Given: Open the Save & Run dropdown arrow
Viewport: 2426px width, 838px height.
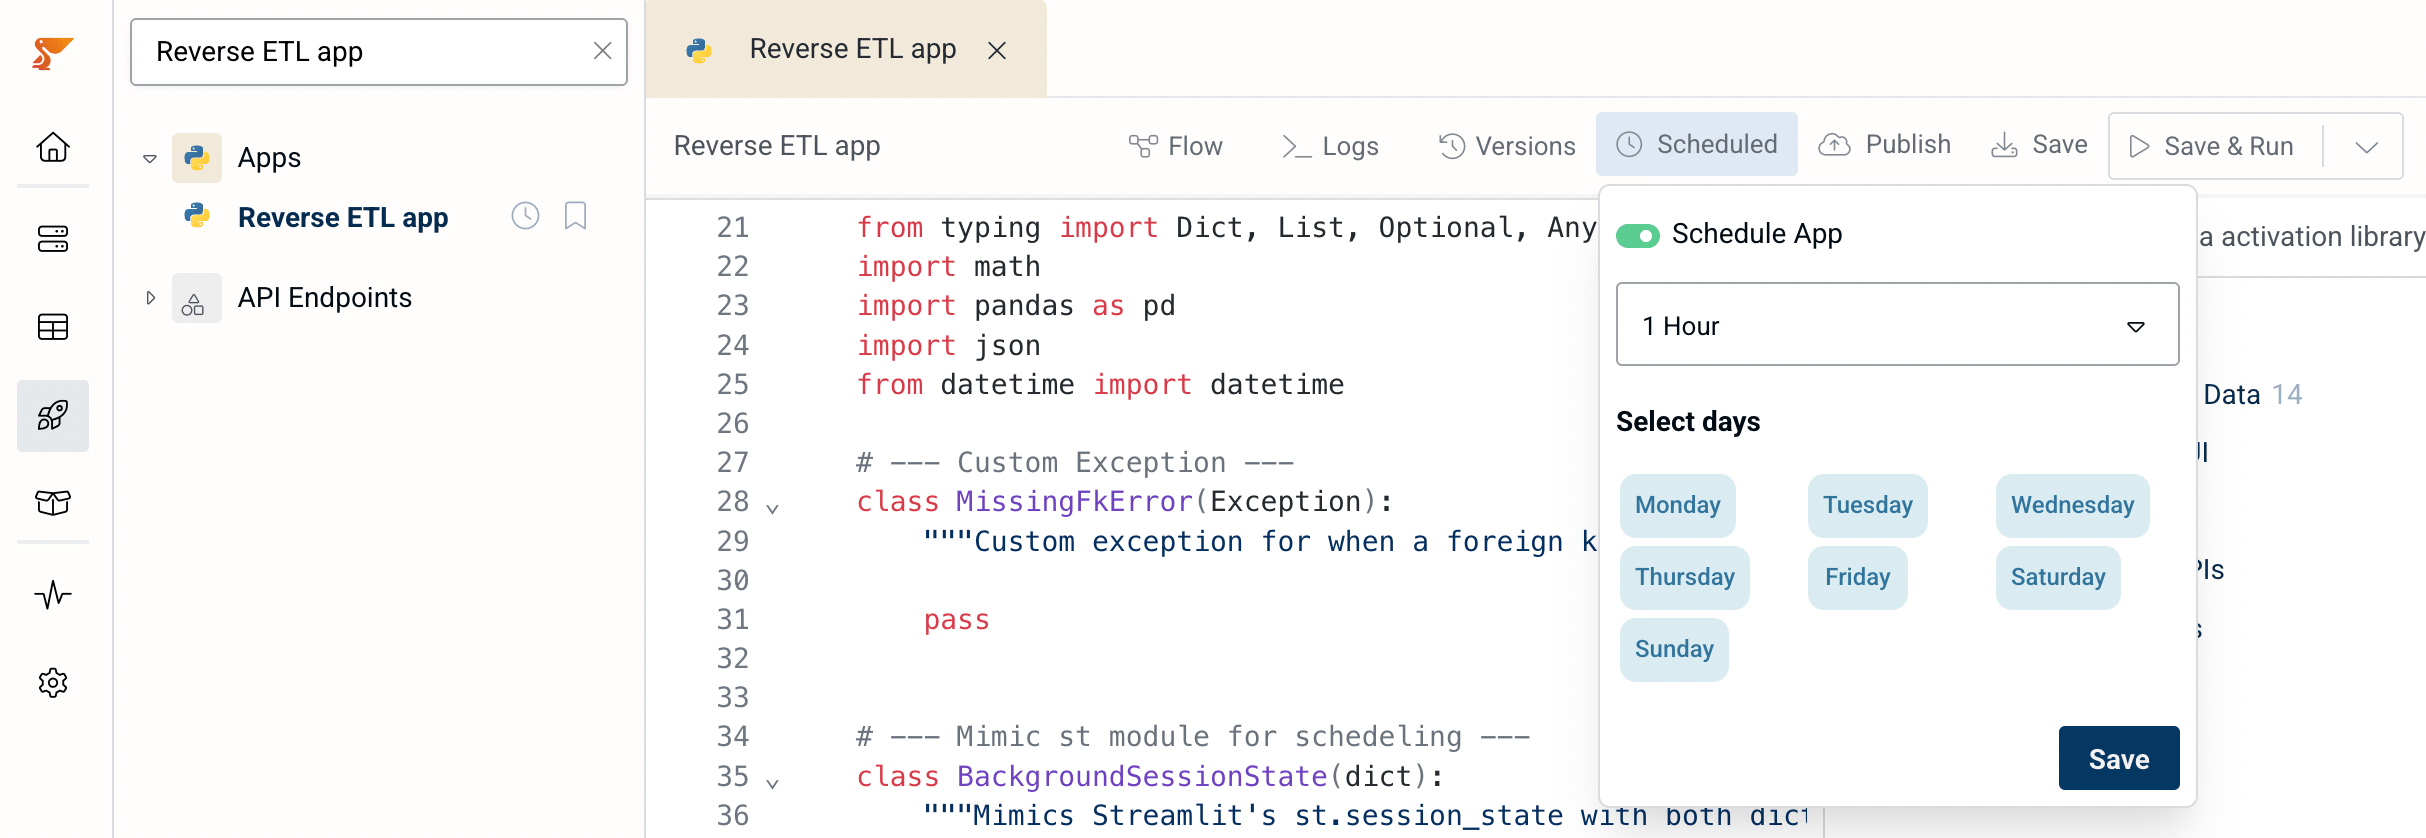Looking at the screenshot, I should [2366, 147].
